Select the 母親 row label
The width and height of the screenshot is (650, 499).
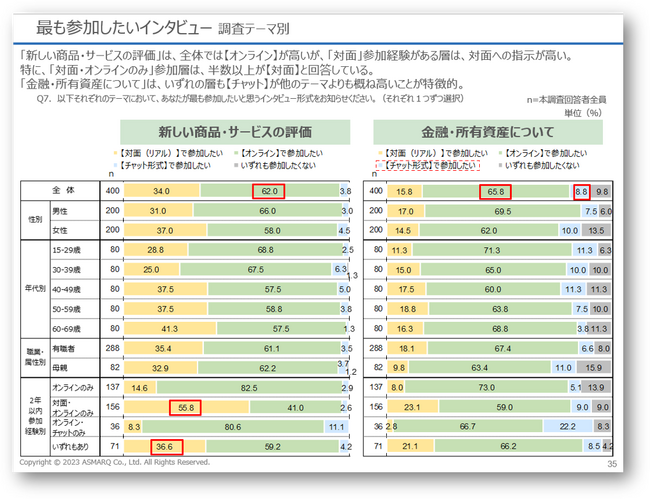pos(60,368)
